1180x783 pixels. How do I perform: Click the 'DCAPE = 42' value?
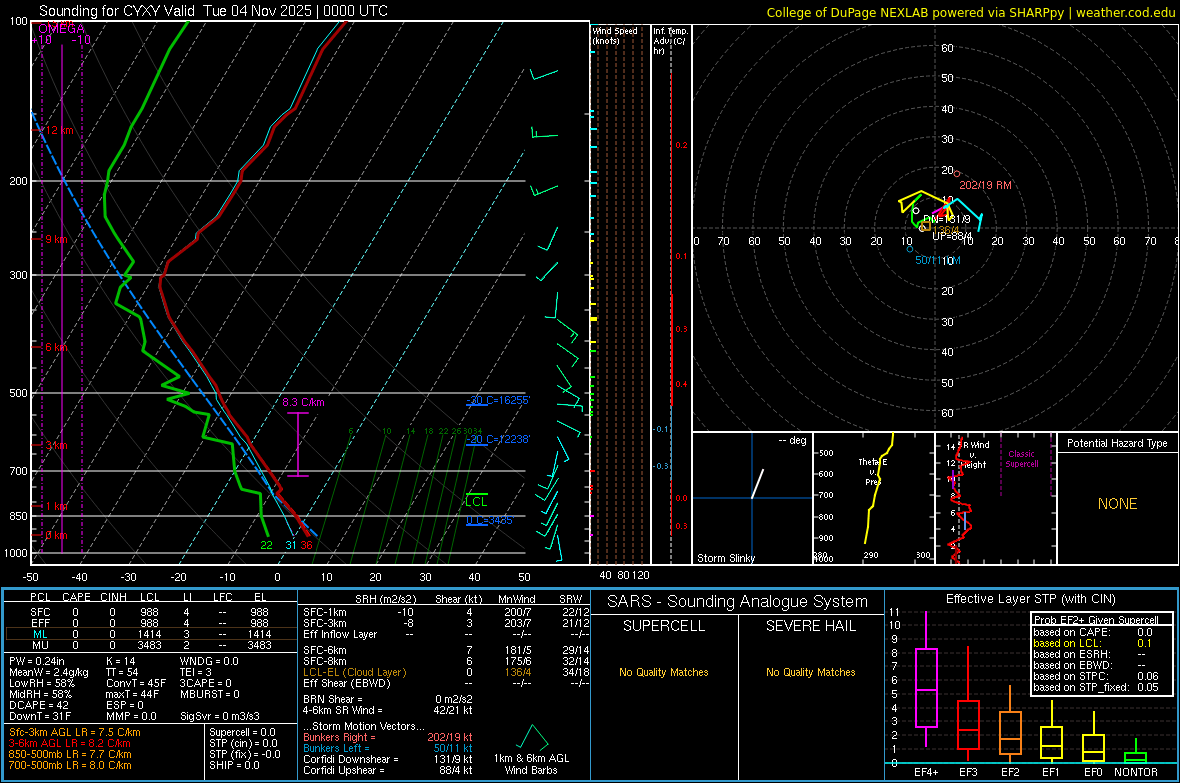(39, 705)
